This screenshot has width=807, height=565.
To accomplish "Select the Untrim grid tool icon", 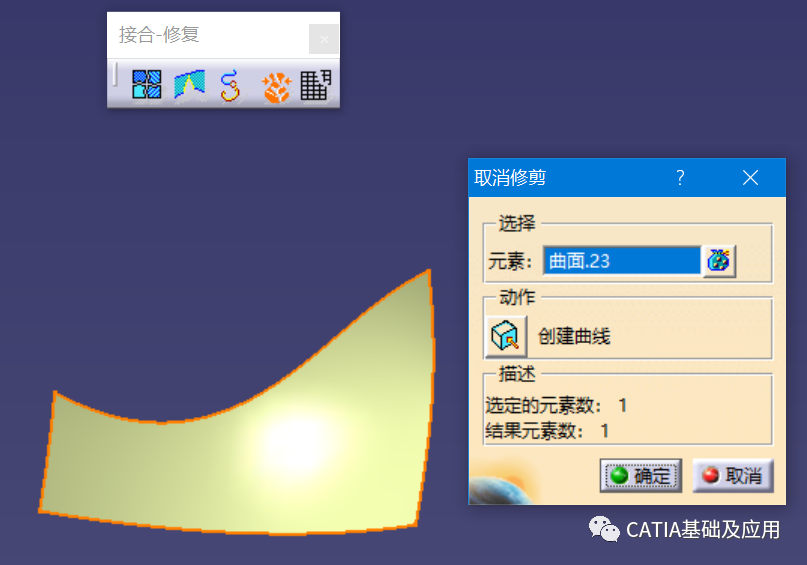I will click(x=315, y=85).
